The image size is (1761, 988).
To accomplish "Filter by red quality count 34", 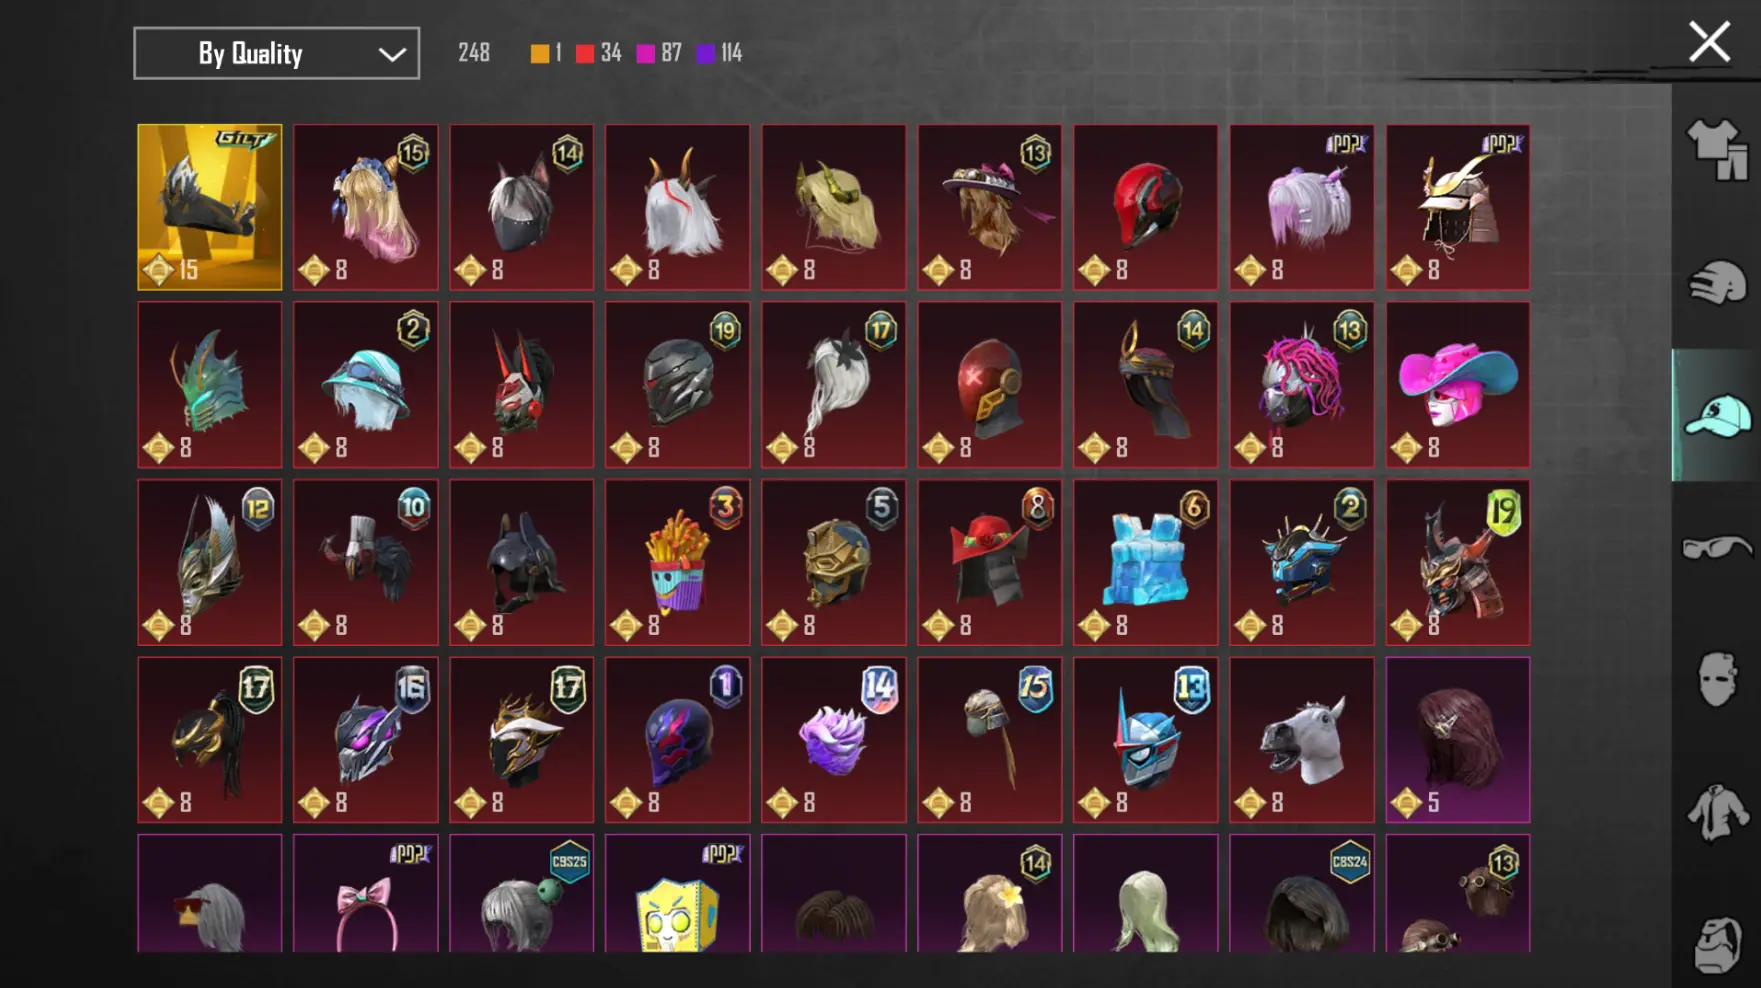I will 598,53.
